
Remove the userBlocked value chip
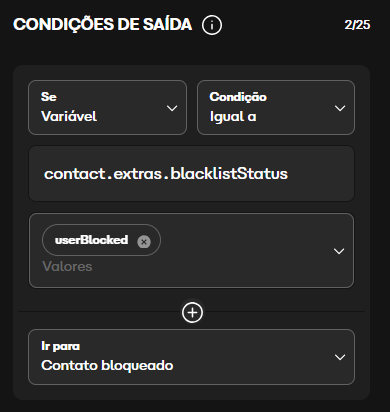[x=144, y=242]
